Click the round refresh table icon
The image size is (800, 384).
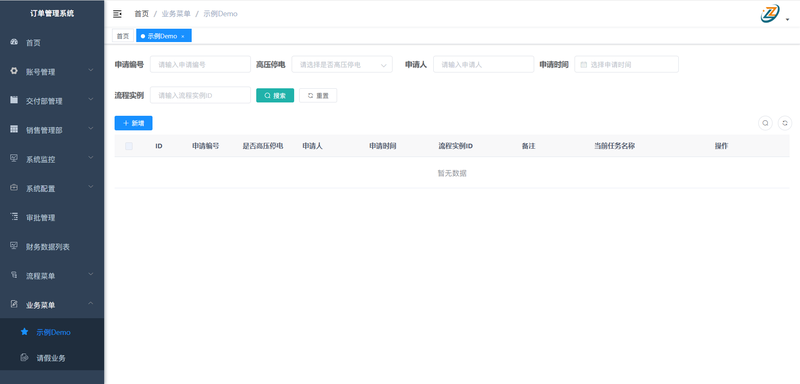pos(785,123)
